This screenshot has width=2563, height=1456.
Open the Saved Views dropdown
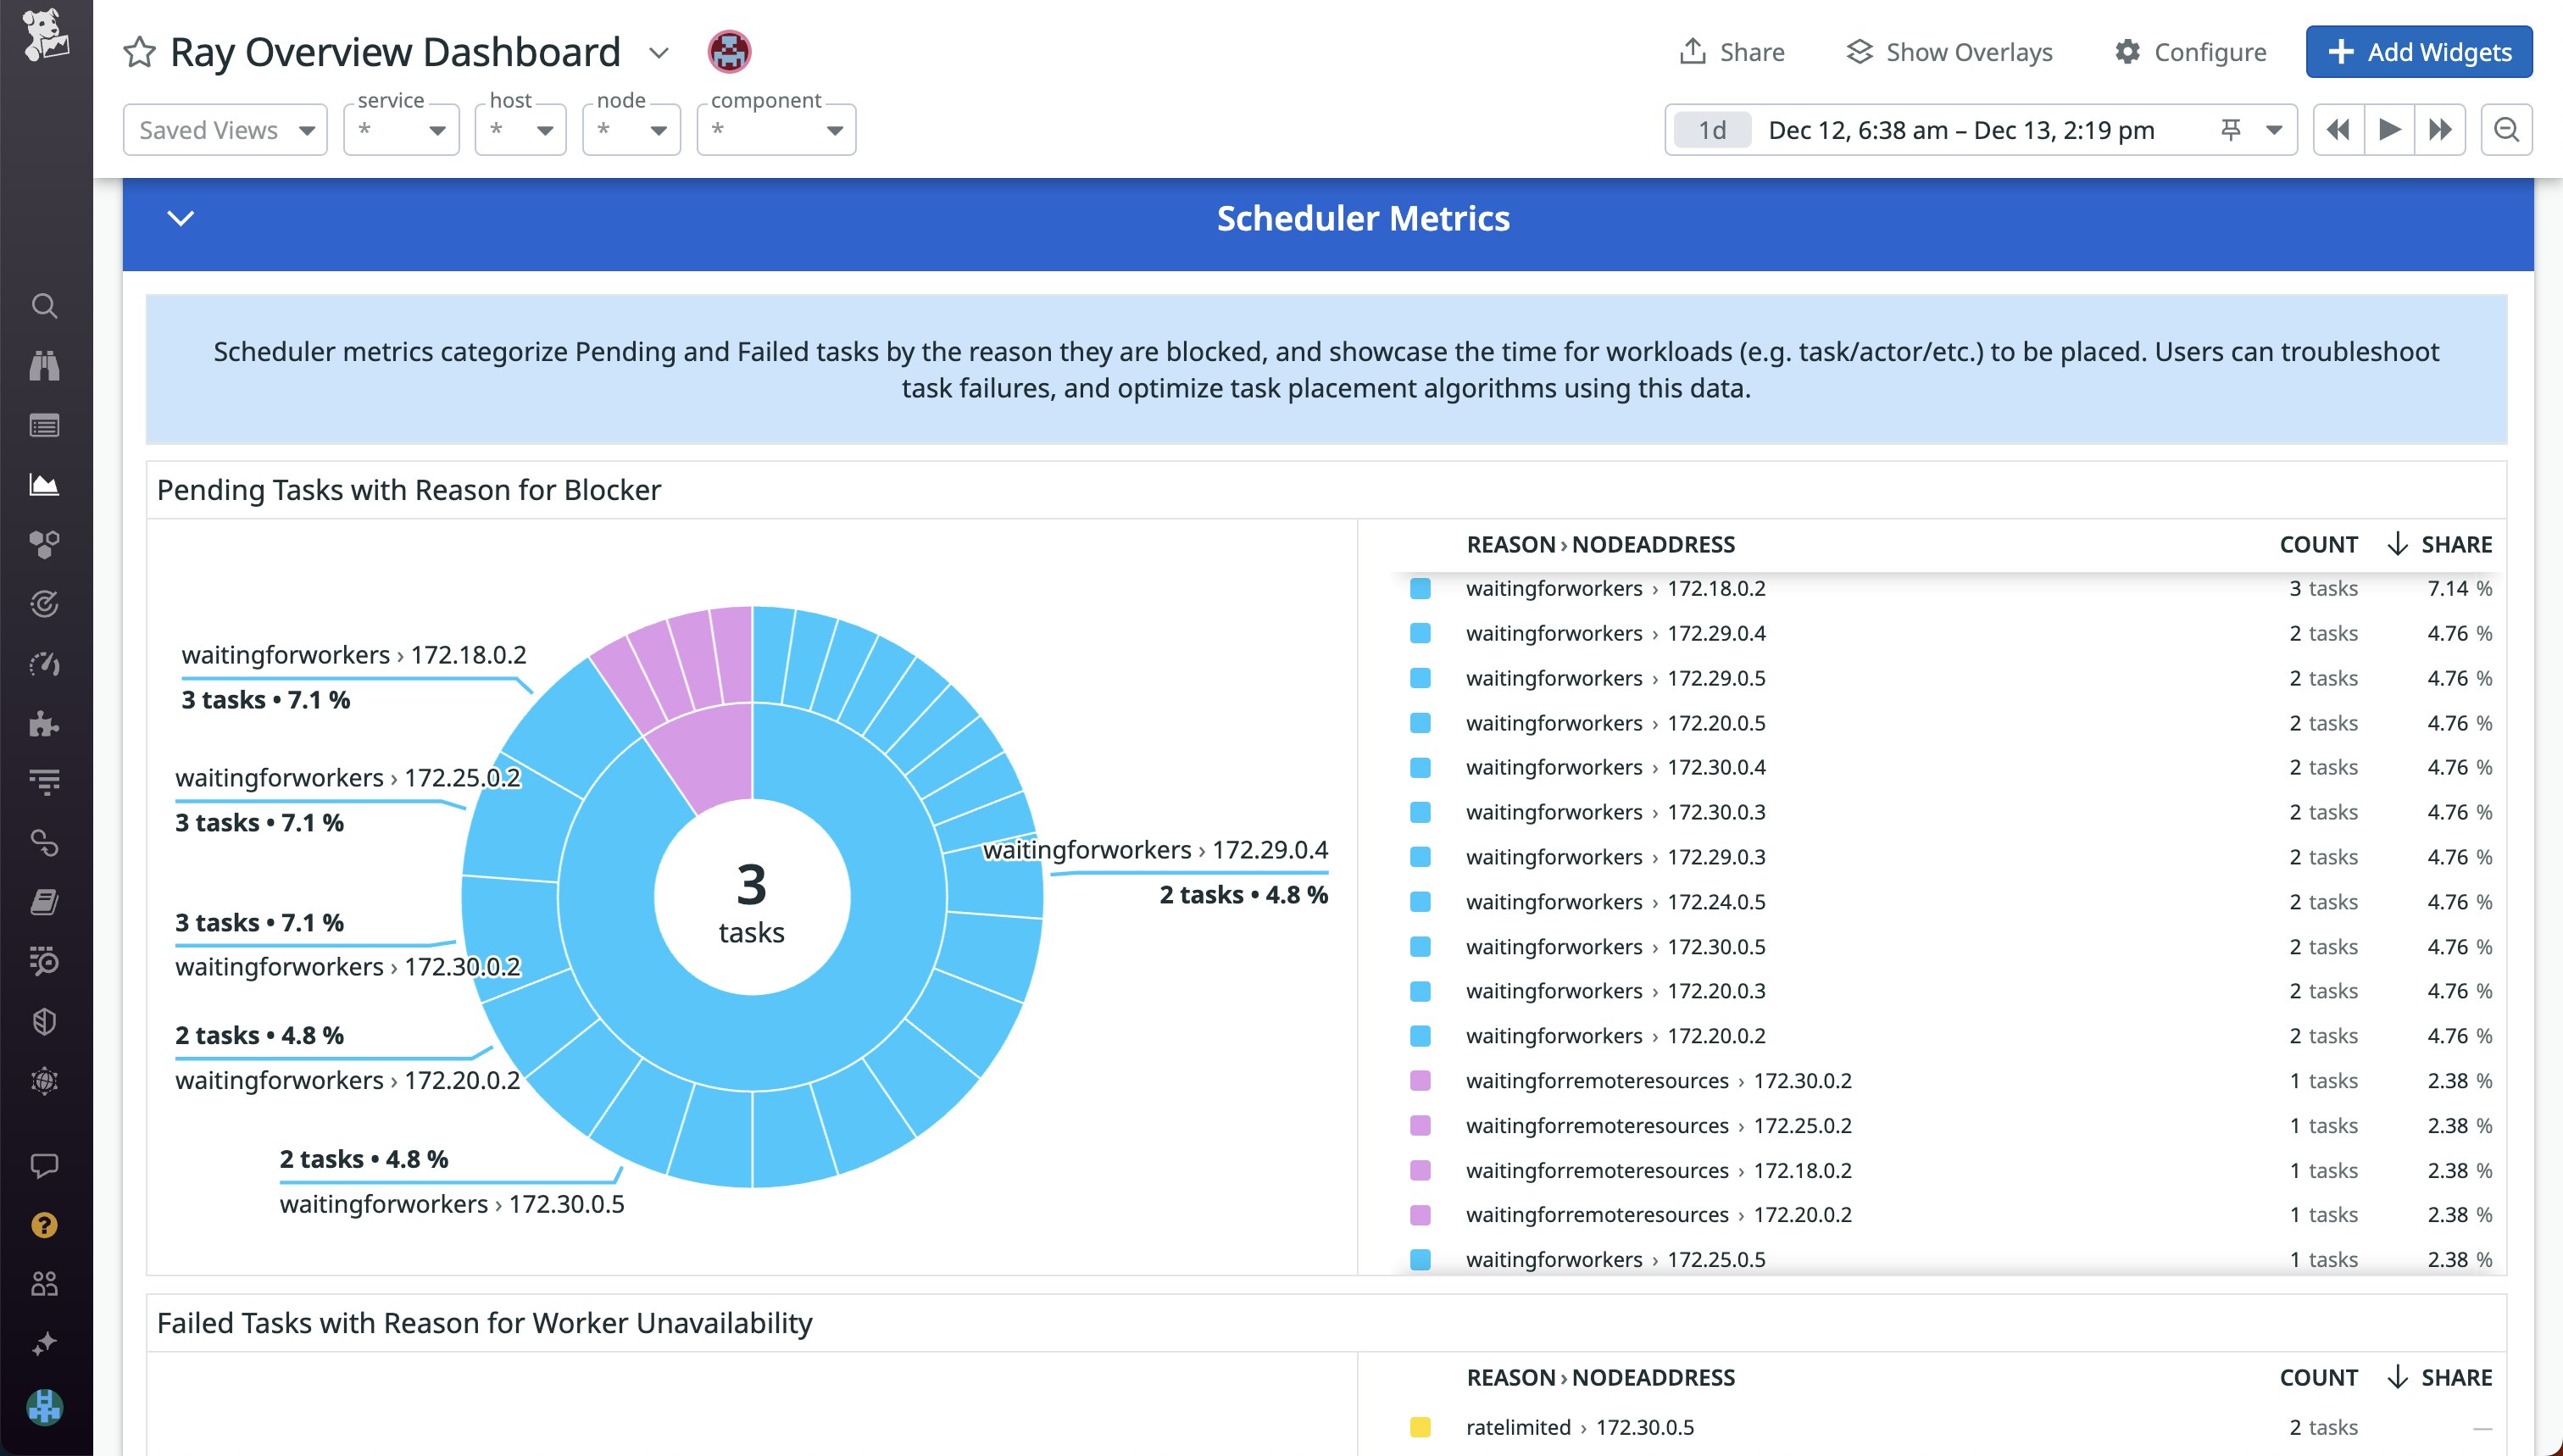(x=225, y=130)
